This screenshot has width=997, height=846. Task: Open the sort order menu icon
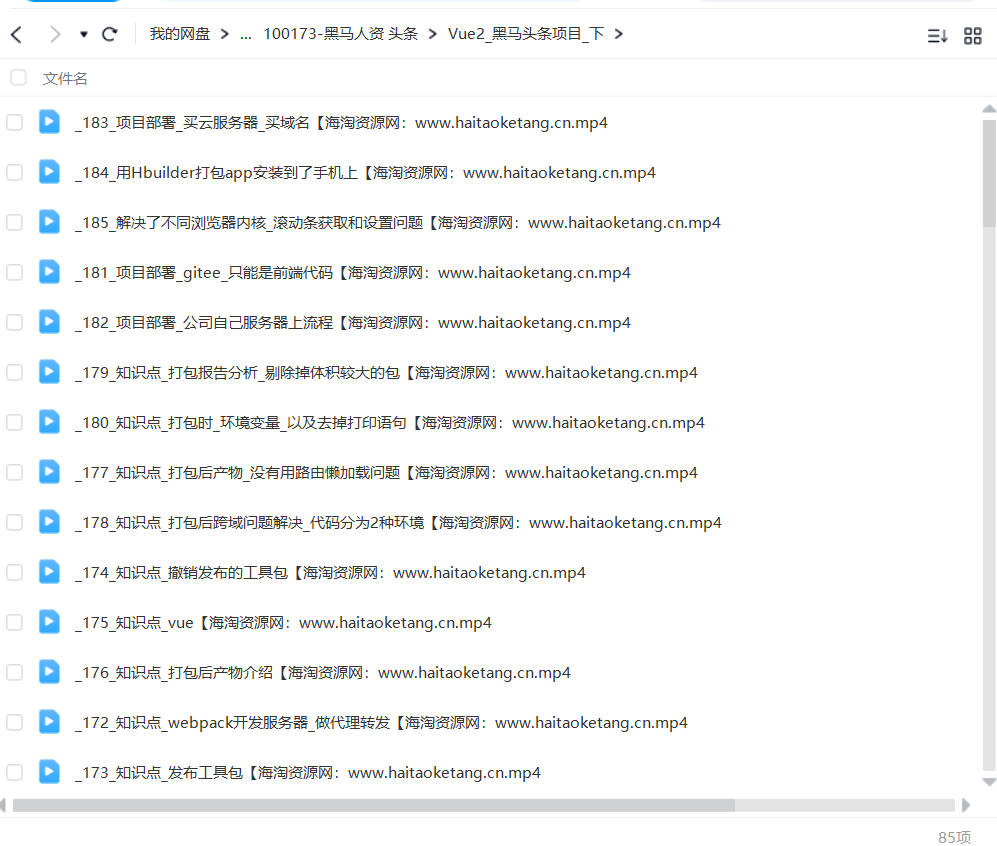click(x=937, y=36)
